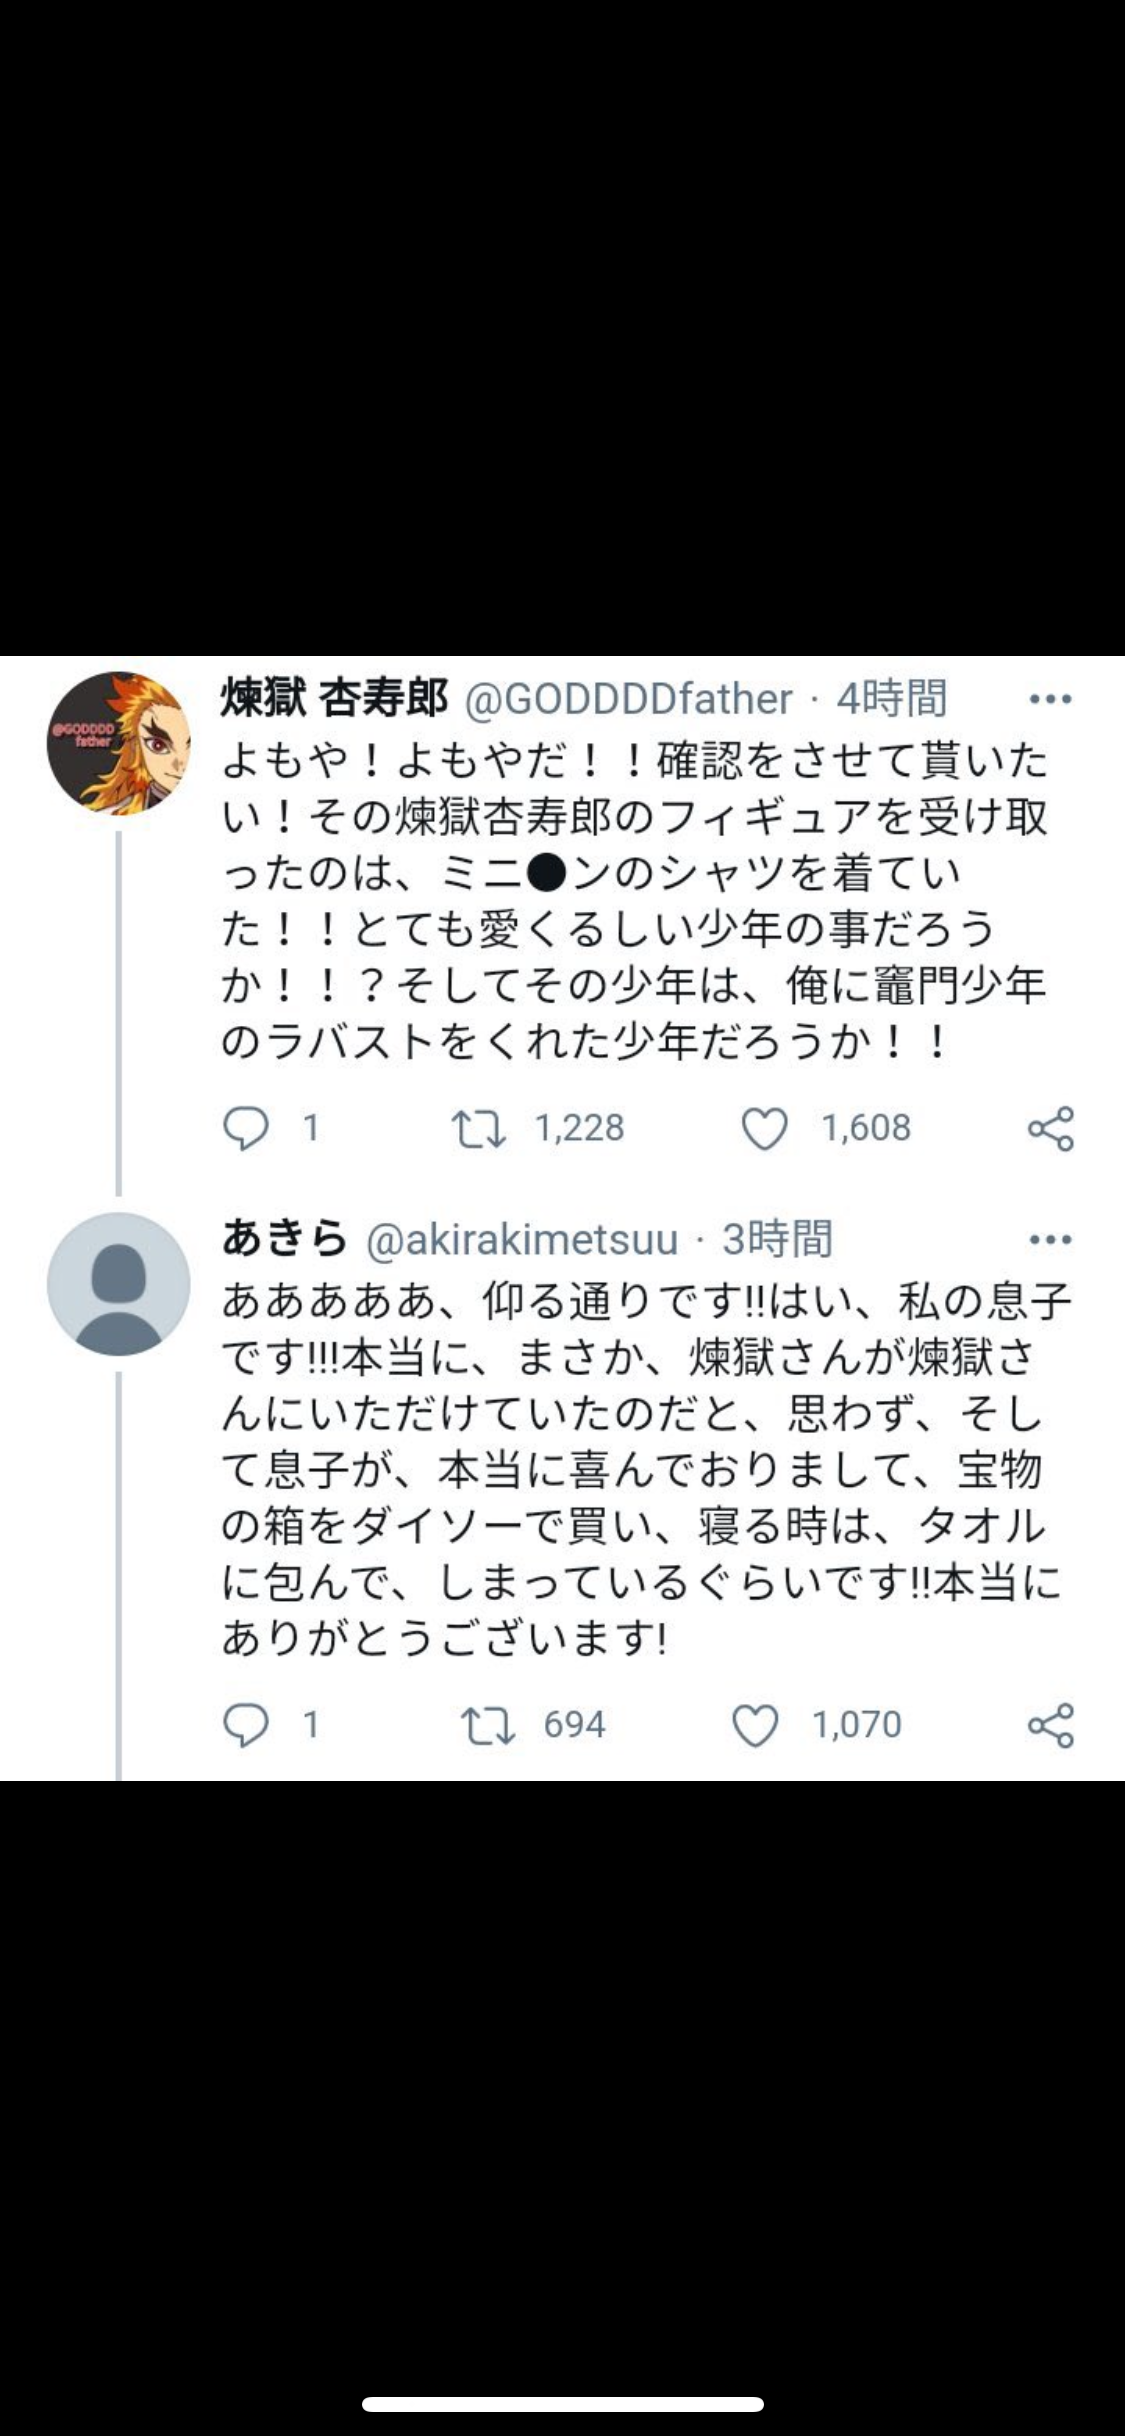
Task: Open more options for 煉獄 杏寿郎's tweet
Action: tap(1050, 699)
